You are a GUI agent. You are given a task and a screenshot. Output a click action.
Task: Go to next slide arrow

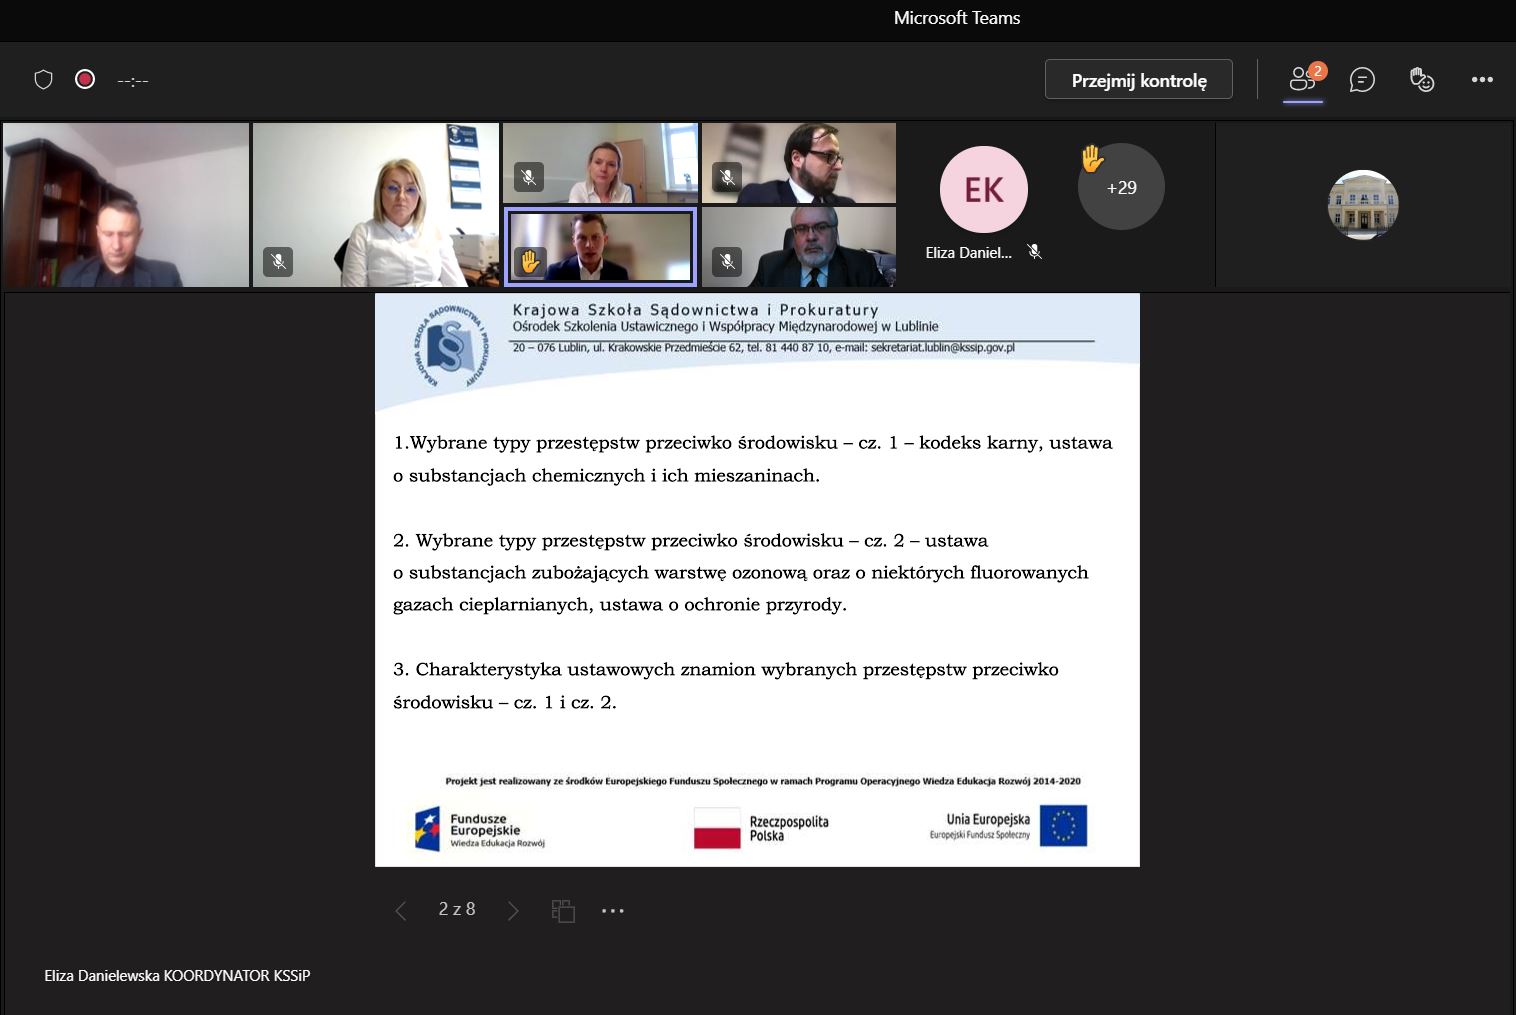coord(513,910)
